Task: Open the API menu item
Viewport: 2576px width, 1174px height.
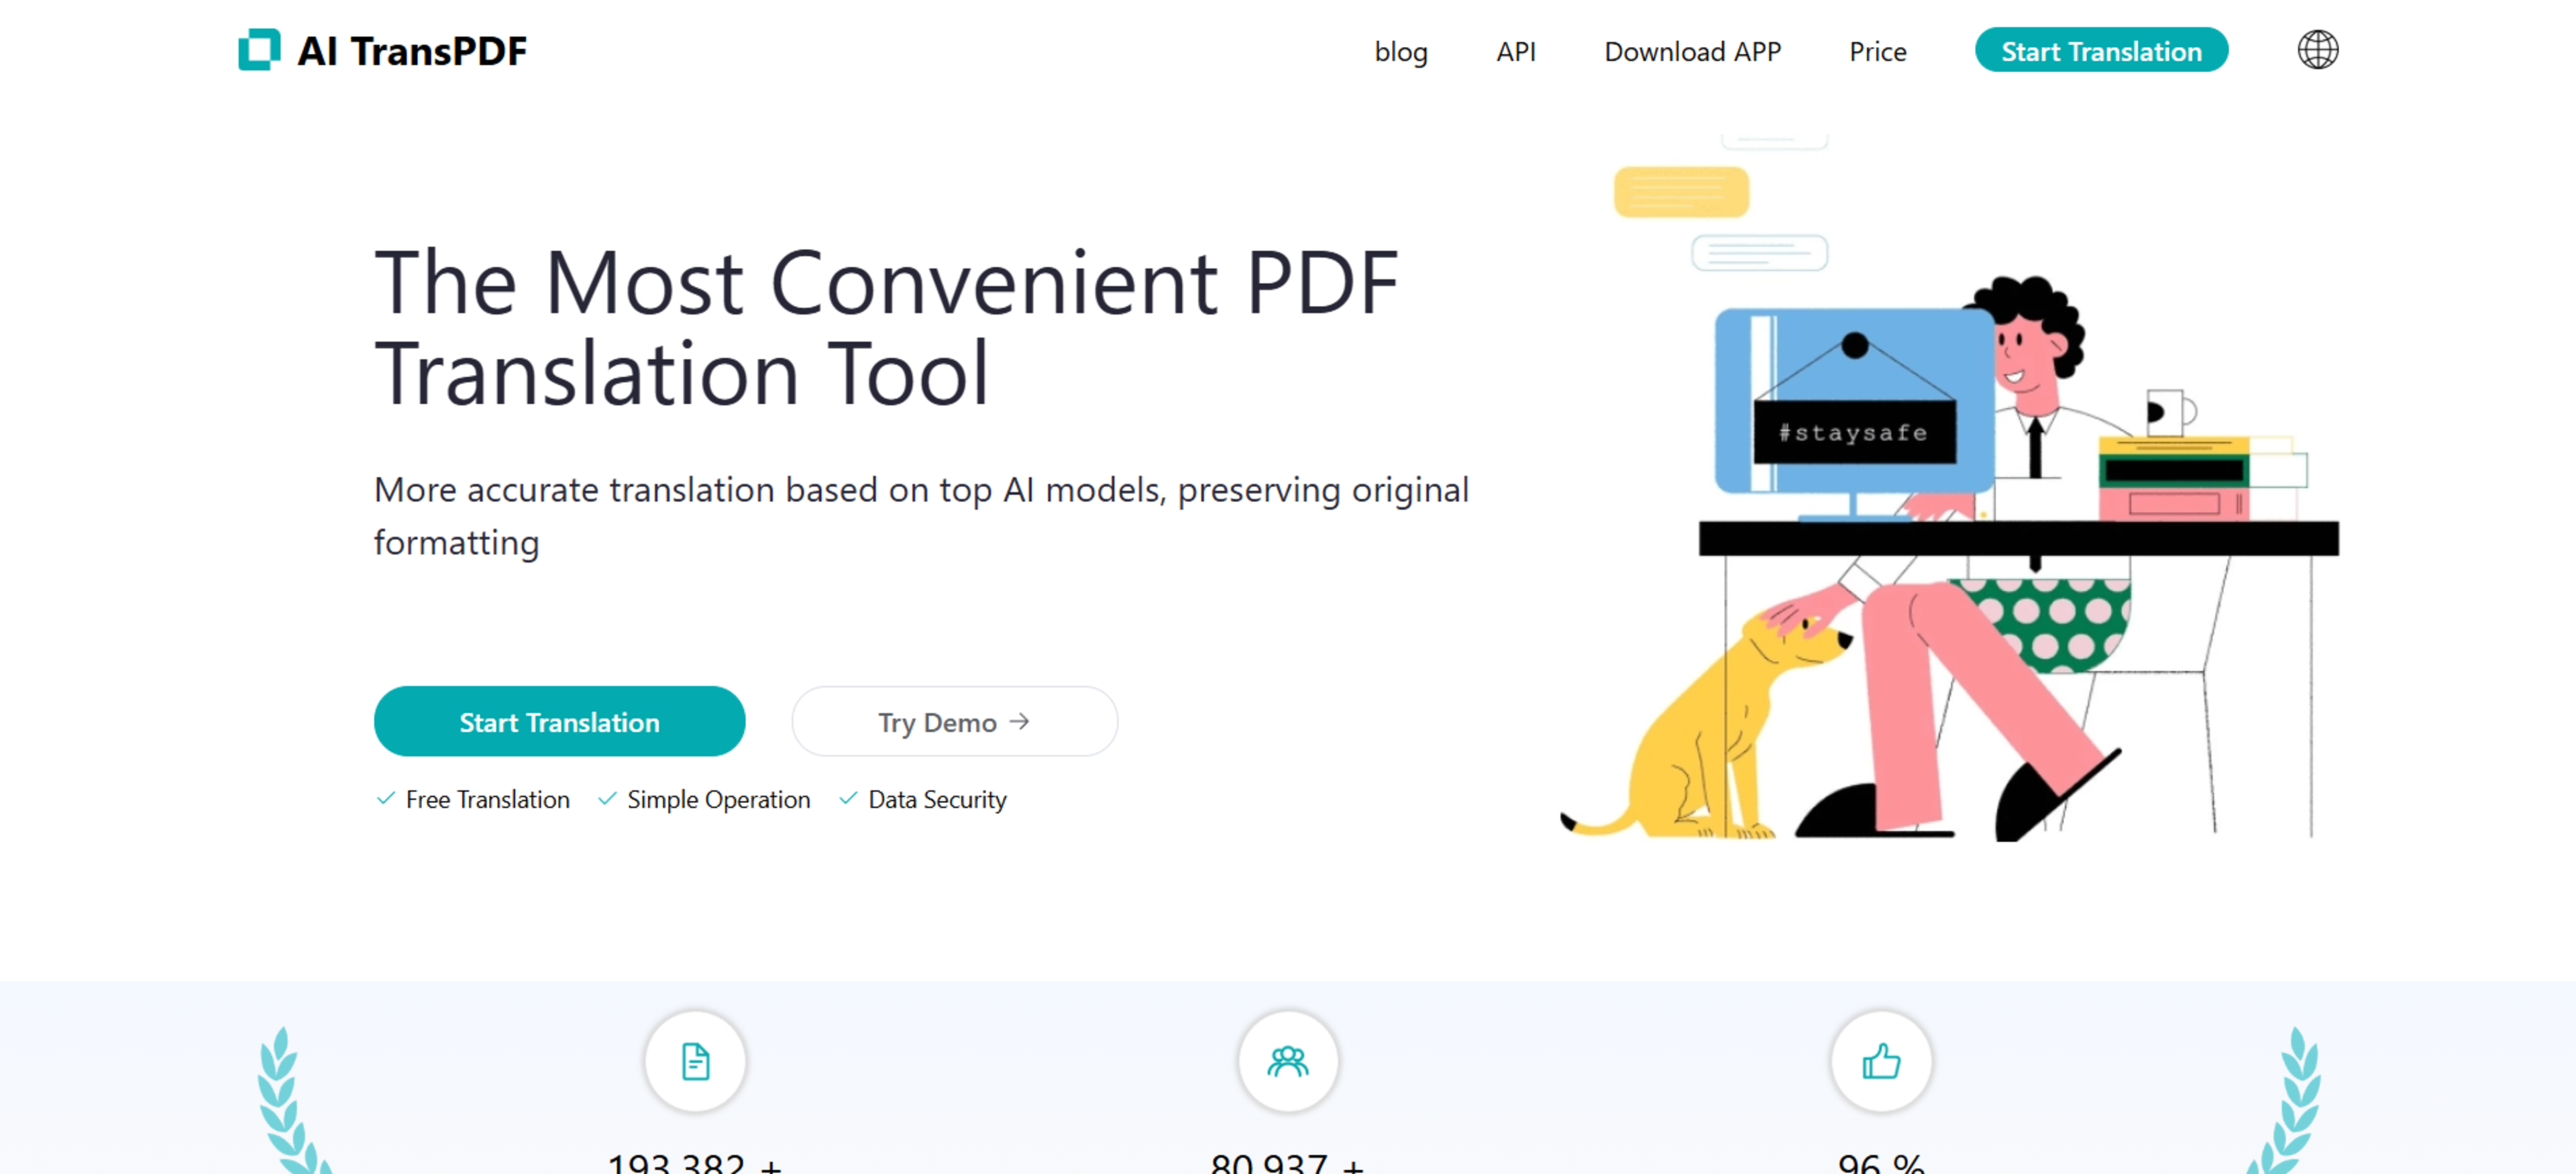Action: pos(1515,51)
